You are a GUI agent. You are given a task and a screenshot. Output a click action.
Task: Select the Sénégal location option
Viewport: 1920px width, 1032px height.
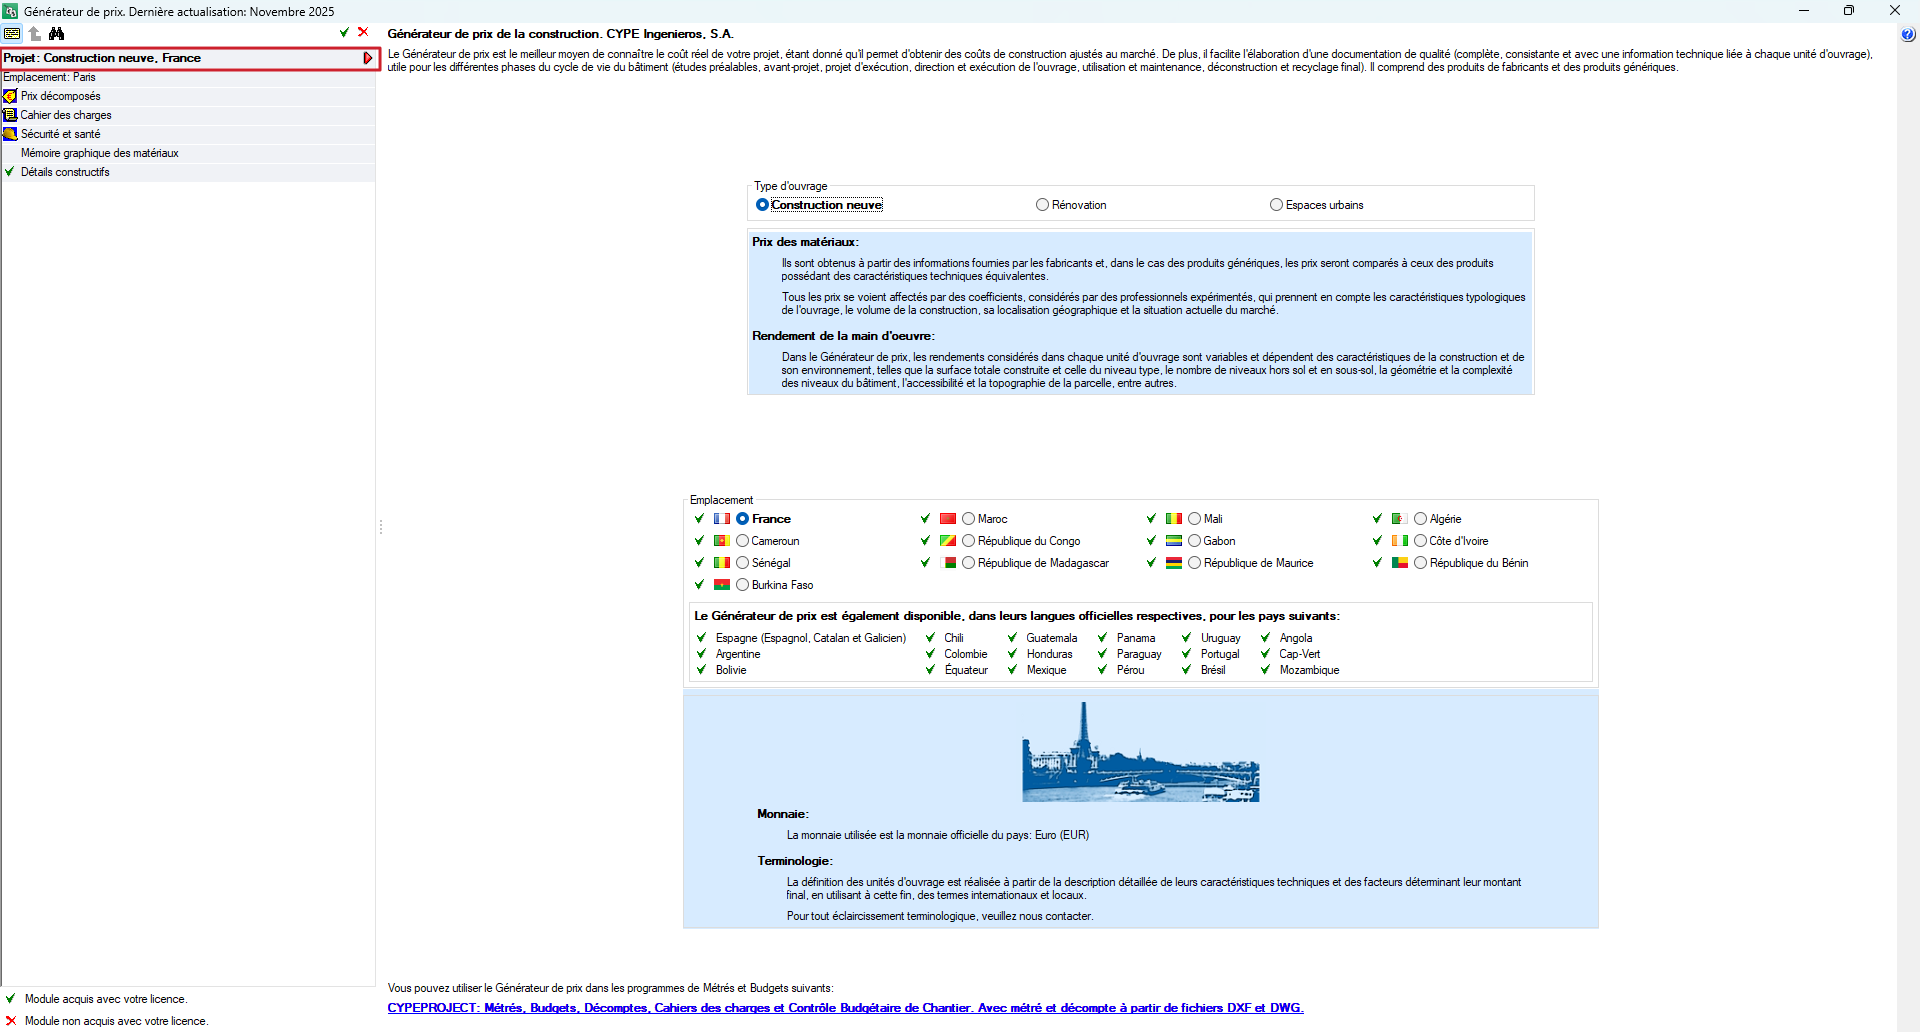click(742, 563)
